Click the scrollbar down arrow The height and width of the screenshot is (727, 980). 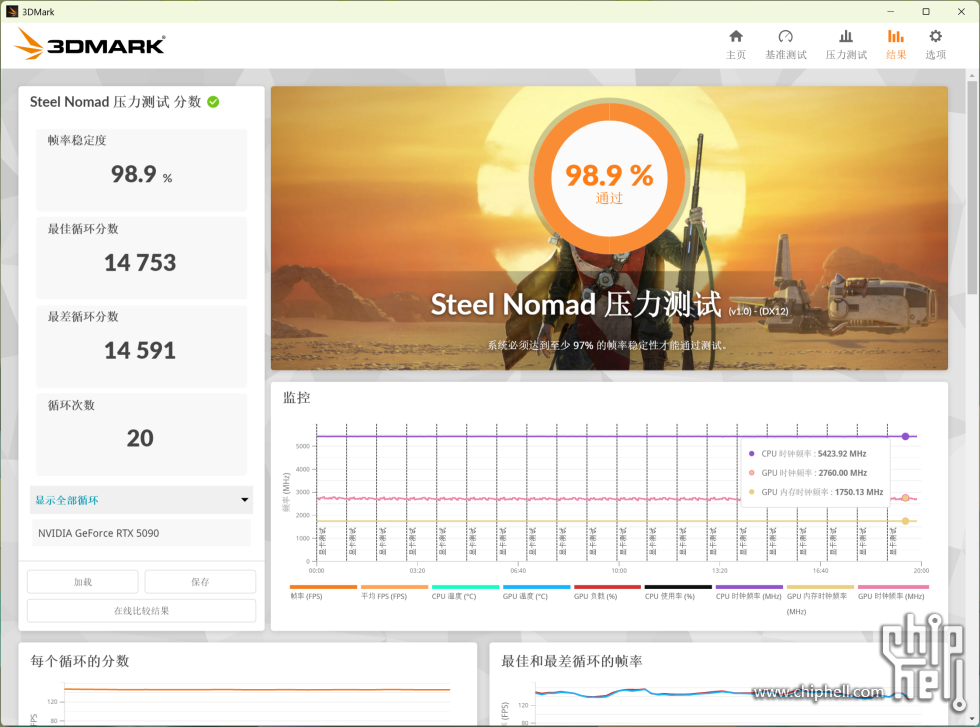972,718
